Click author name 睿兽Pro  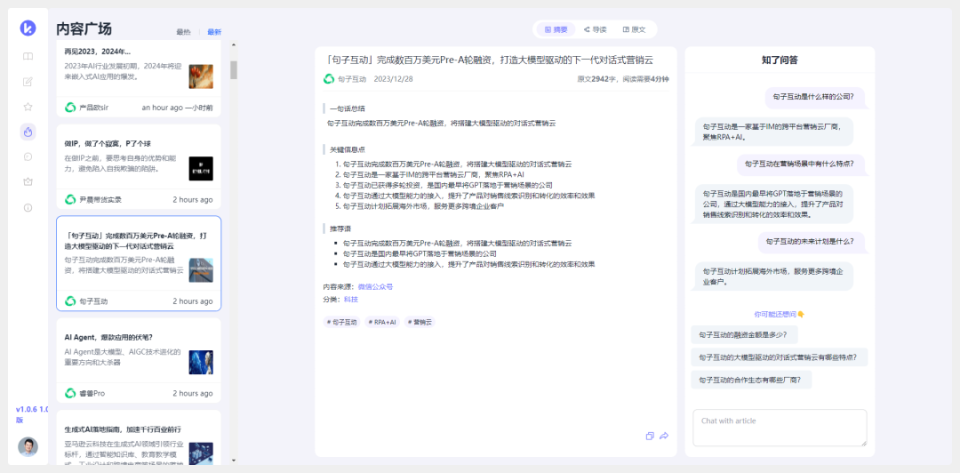coord(92,393)
